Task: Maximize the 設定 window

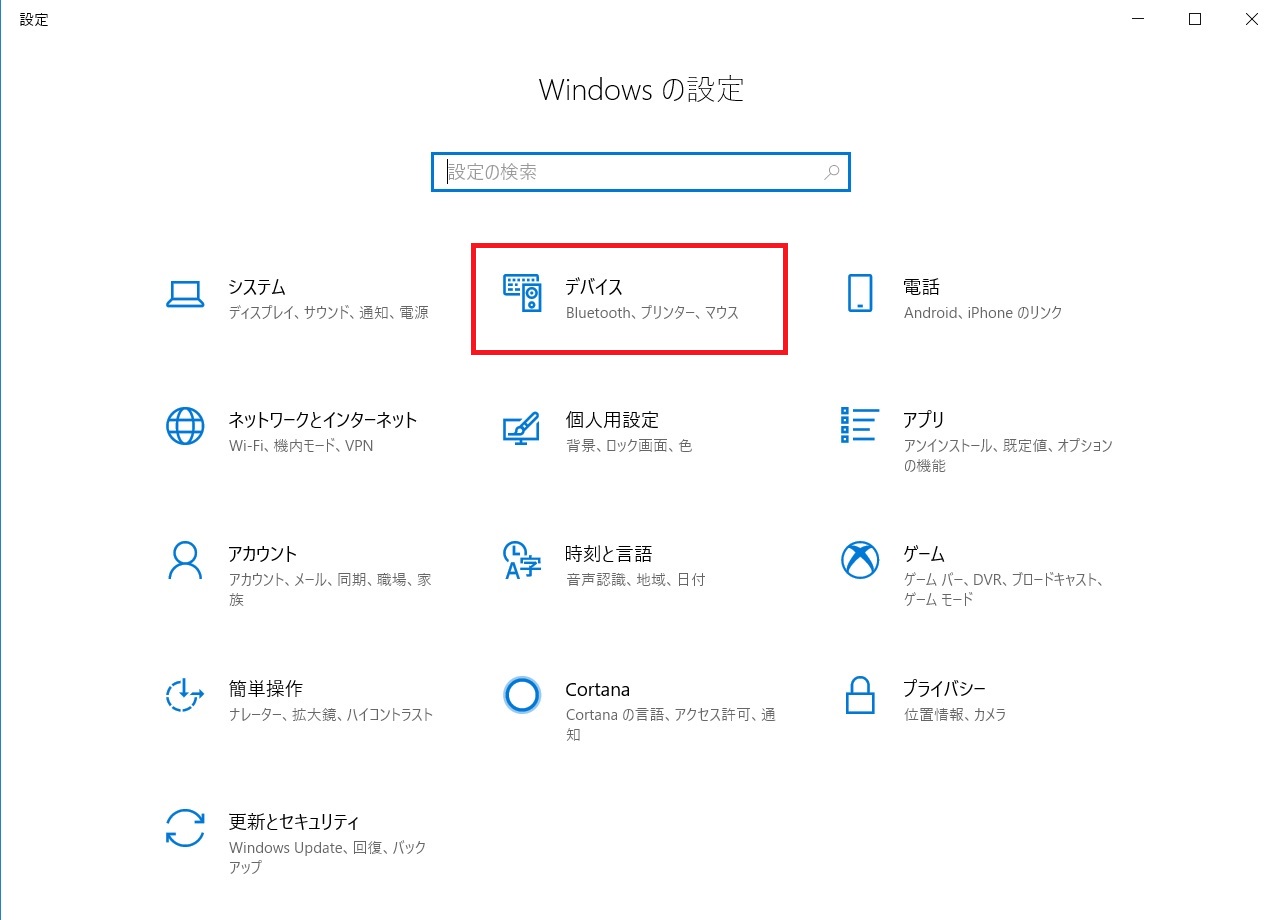Action: pyautogui.click(x=1195, y=19)
